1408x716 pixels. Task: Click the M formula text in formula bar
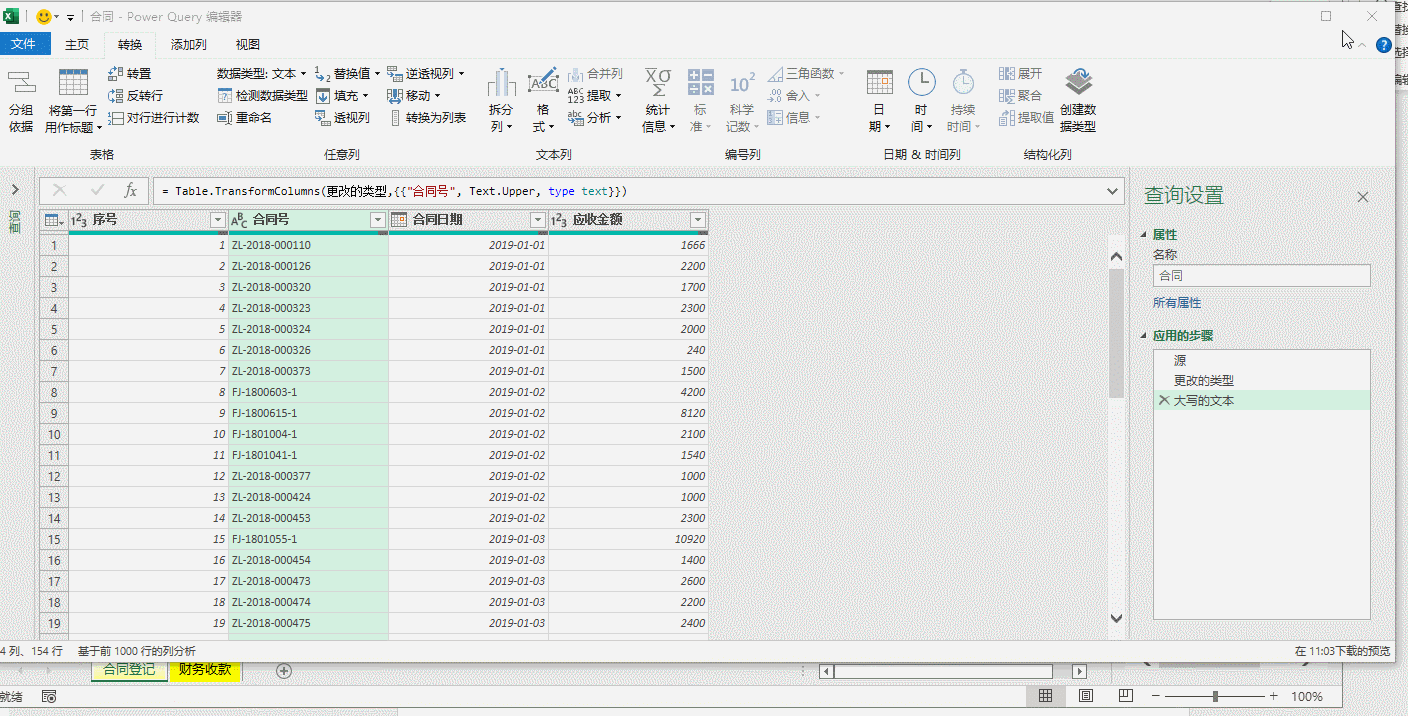[394, 190]
